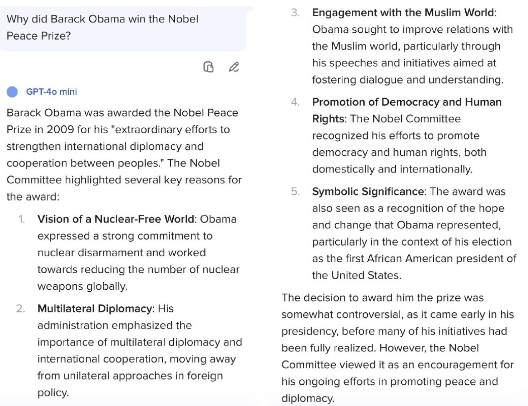The image size is (528, 406).
Task: Click the Multilateral Diplomacy heading
Action: 95,308
